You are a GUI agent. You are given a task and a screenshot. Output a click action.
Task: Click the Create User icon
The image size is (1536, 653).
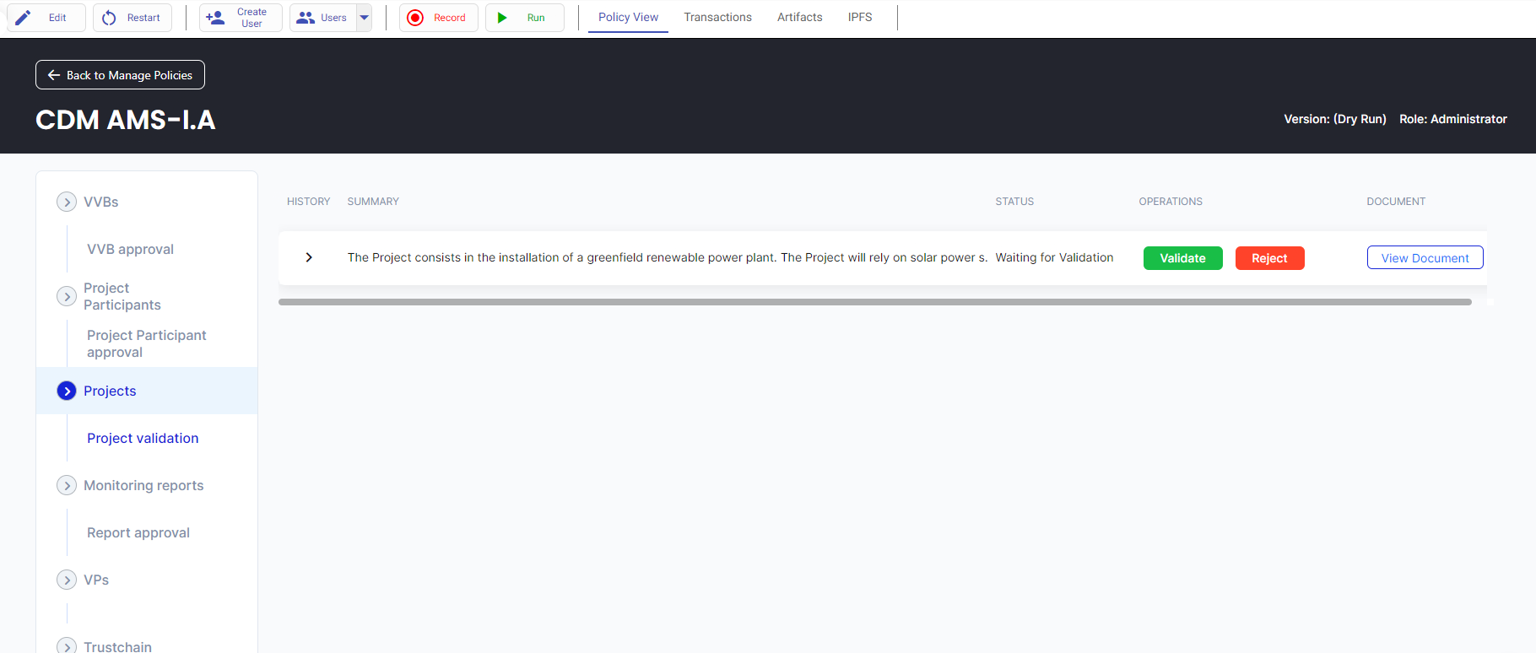[215, 18]
